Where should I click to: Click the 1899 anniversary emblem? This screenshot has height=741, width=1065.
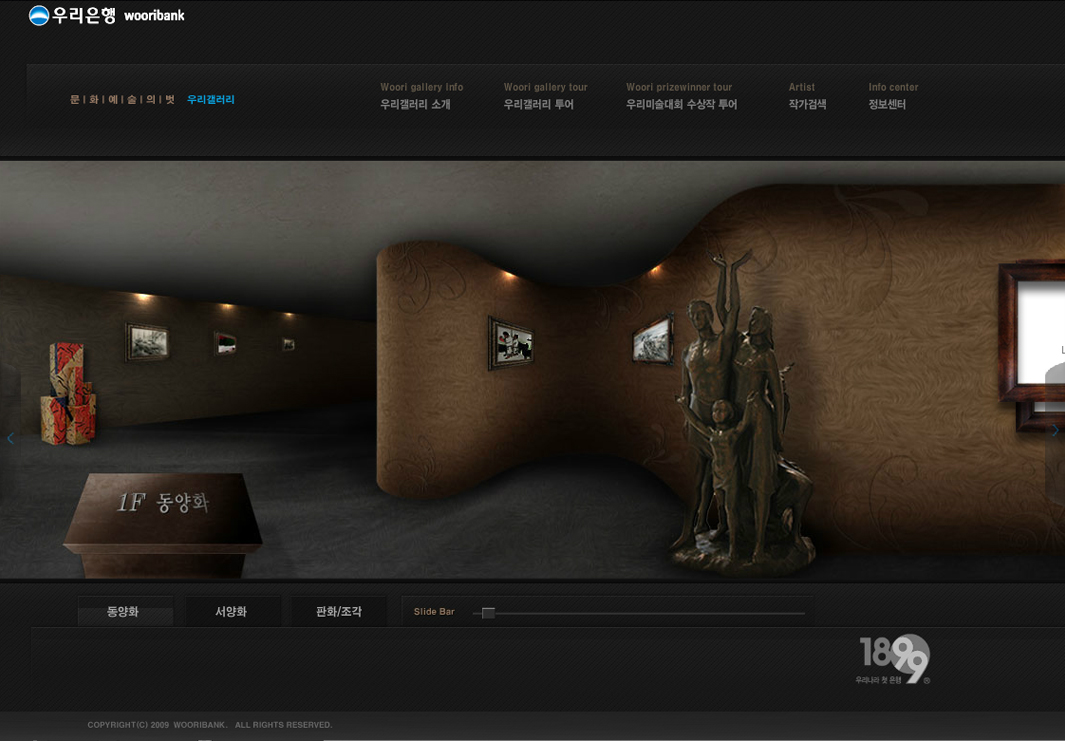(x=894, y=659)
